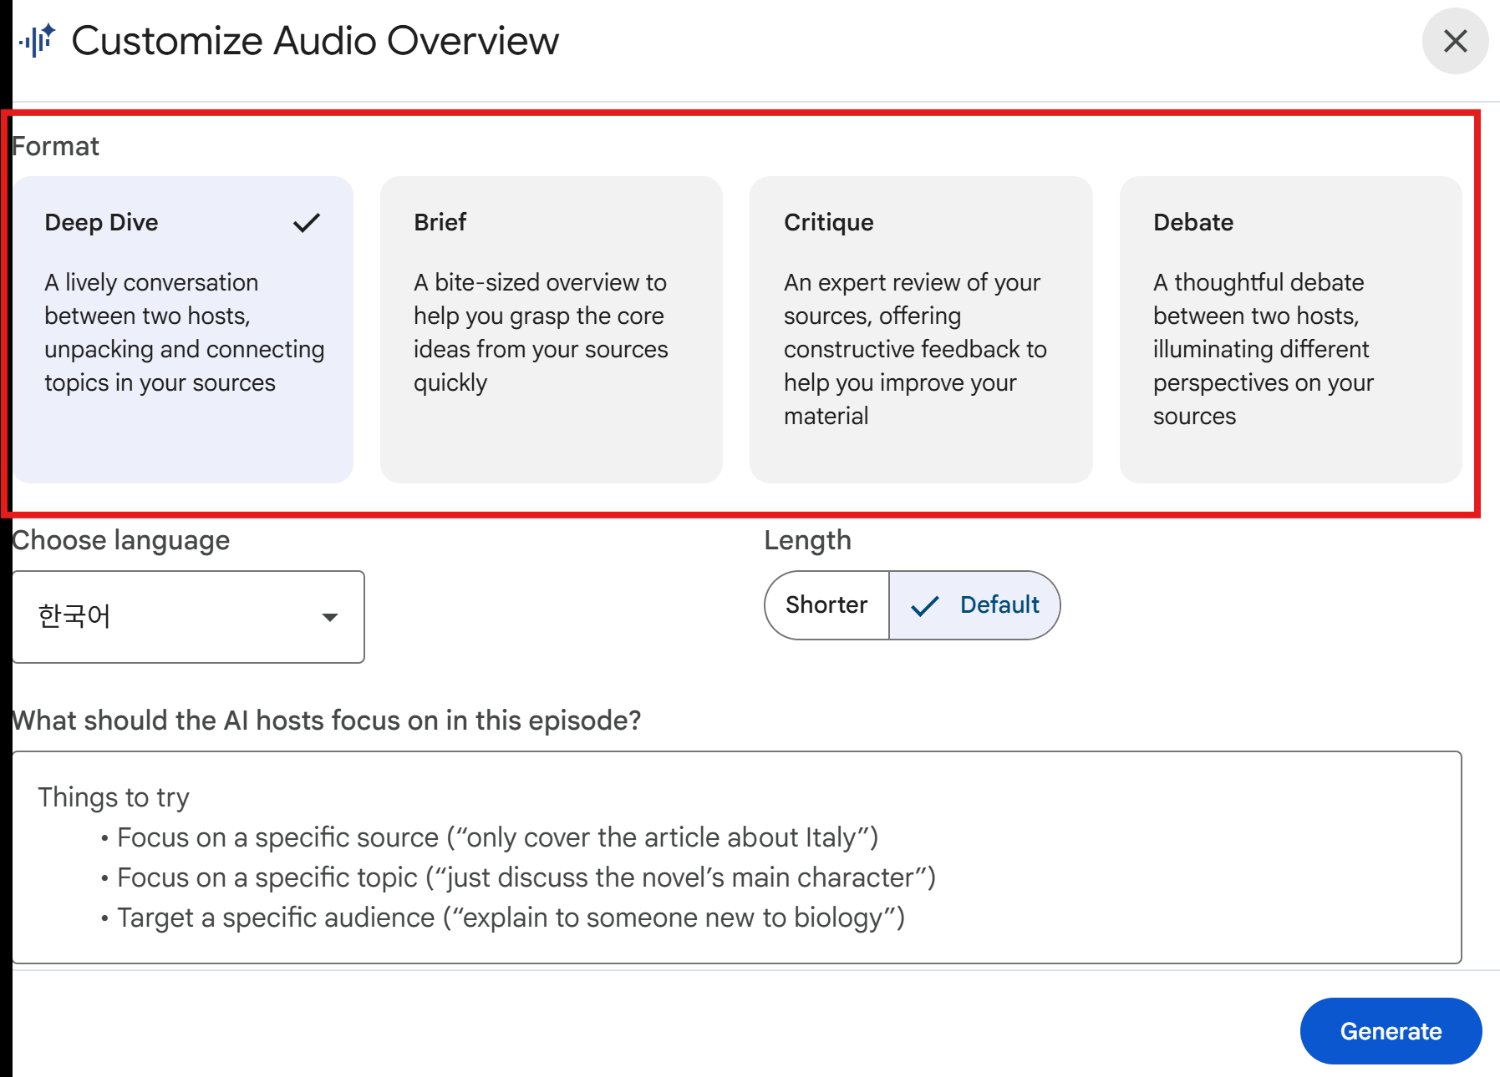Close the Customize Audio Overview dialog
The height and width of the screenshot is (1077, 1500).
(1455, 41)
